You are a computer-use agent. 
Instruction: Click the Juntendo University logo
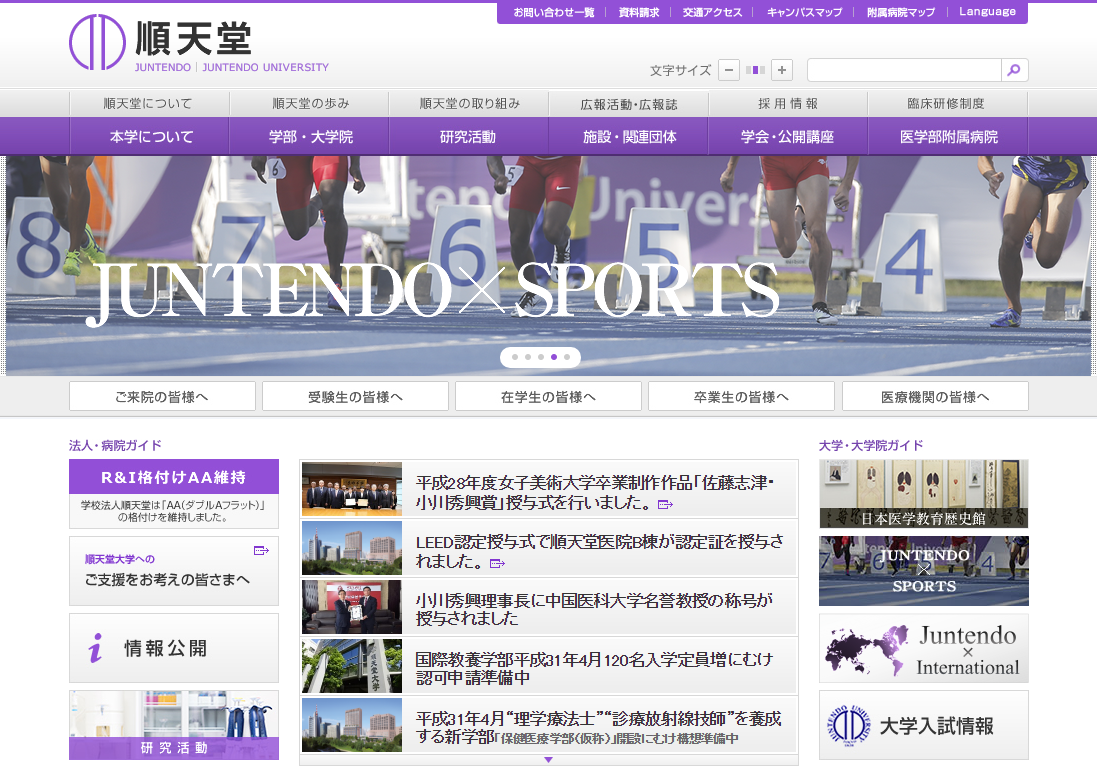(x=199, y=43)
